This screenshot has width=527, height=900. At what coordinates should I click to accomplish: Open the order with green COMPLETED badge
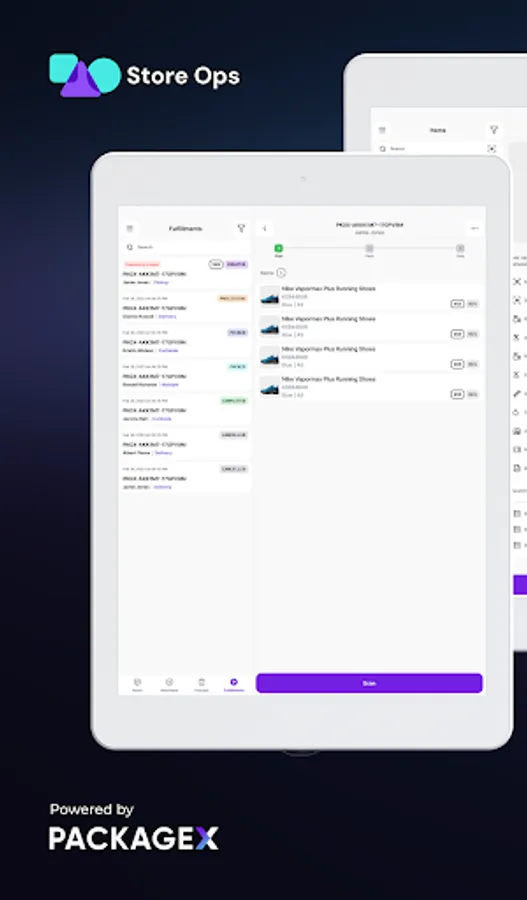tap(185, 409)
